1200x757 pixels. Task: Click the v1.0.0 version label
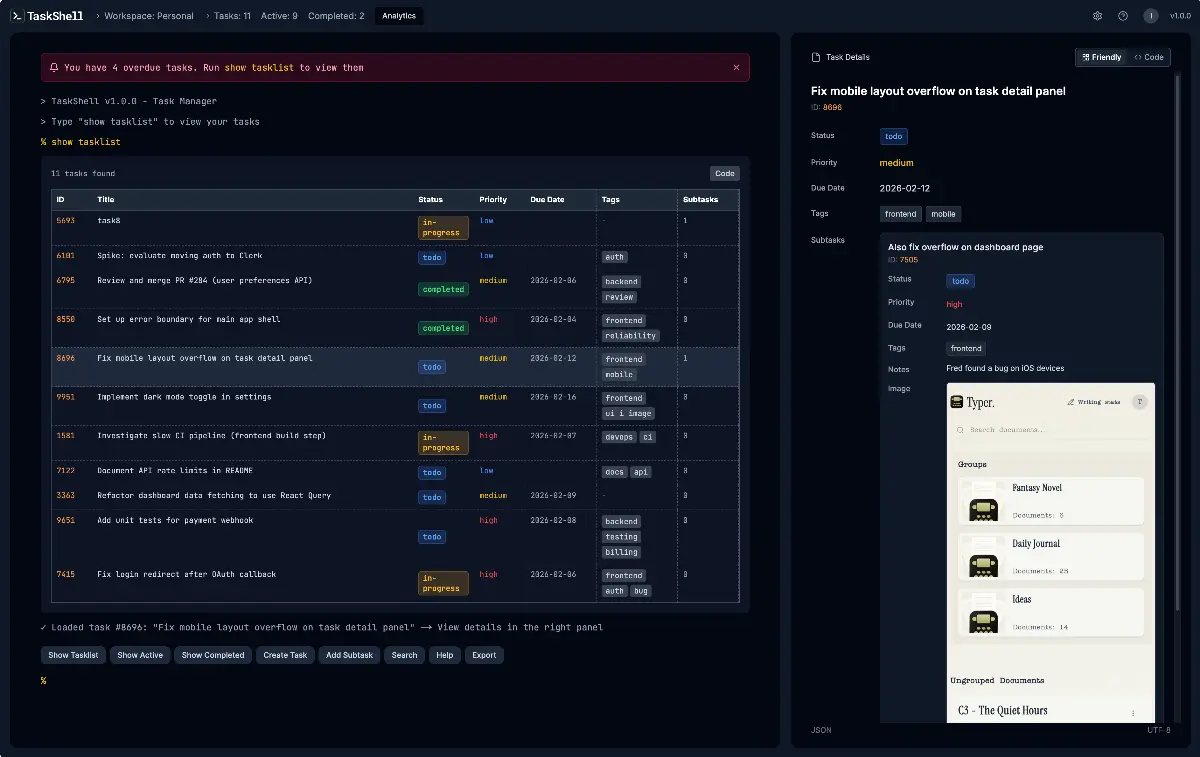tap(1180, 16)
